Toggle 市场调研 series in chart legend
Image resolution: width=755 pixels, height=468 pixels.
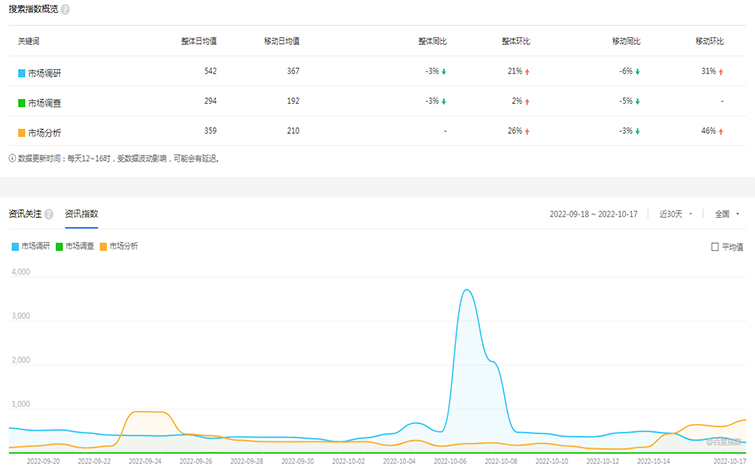30,245
